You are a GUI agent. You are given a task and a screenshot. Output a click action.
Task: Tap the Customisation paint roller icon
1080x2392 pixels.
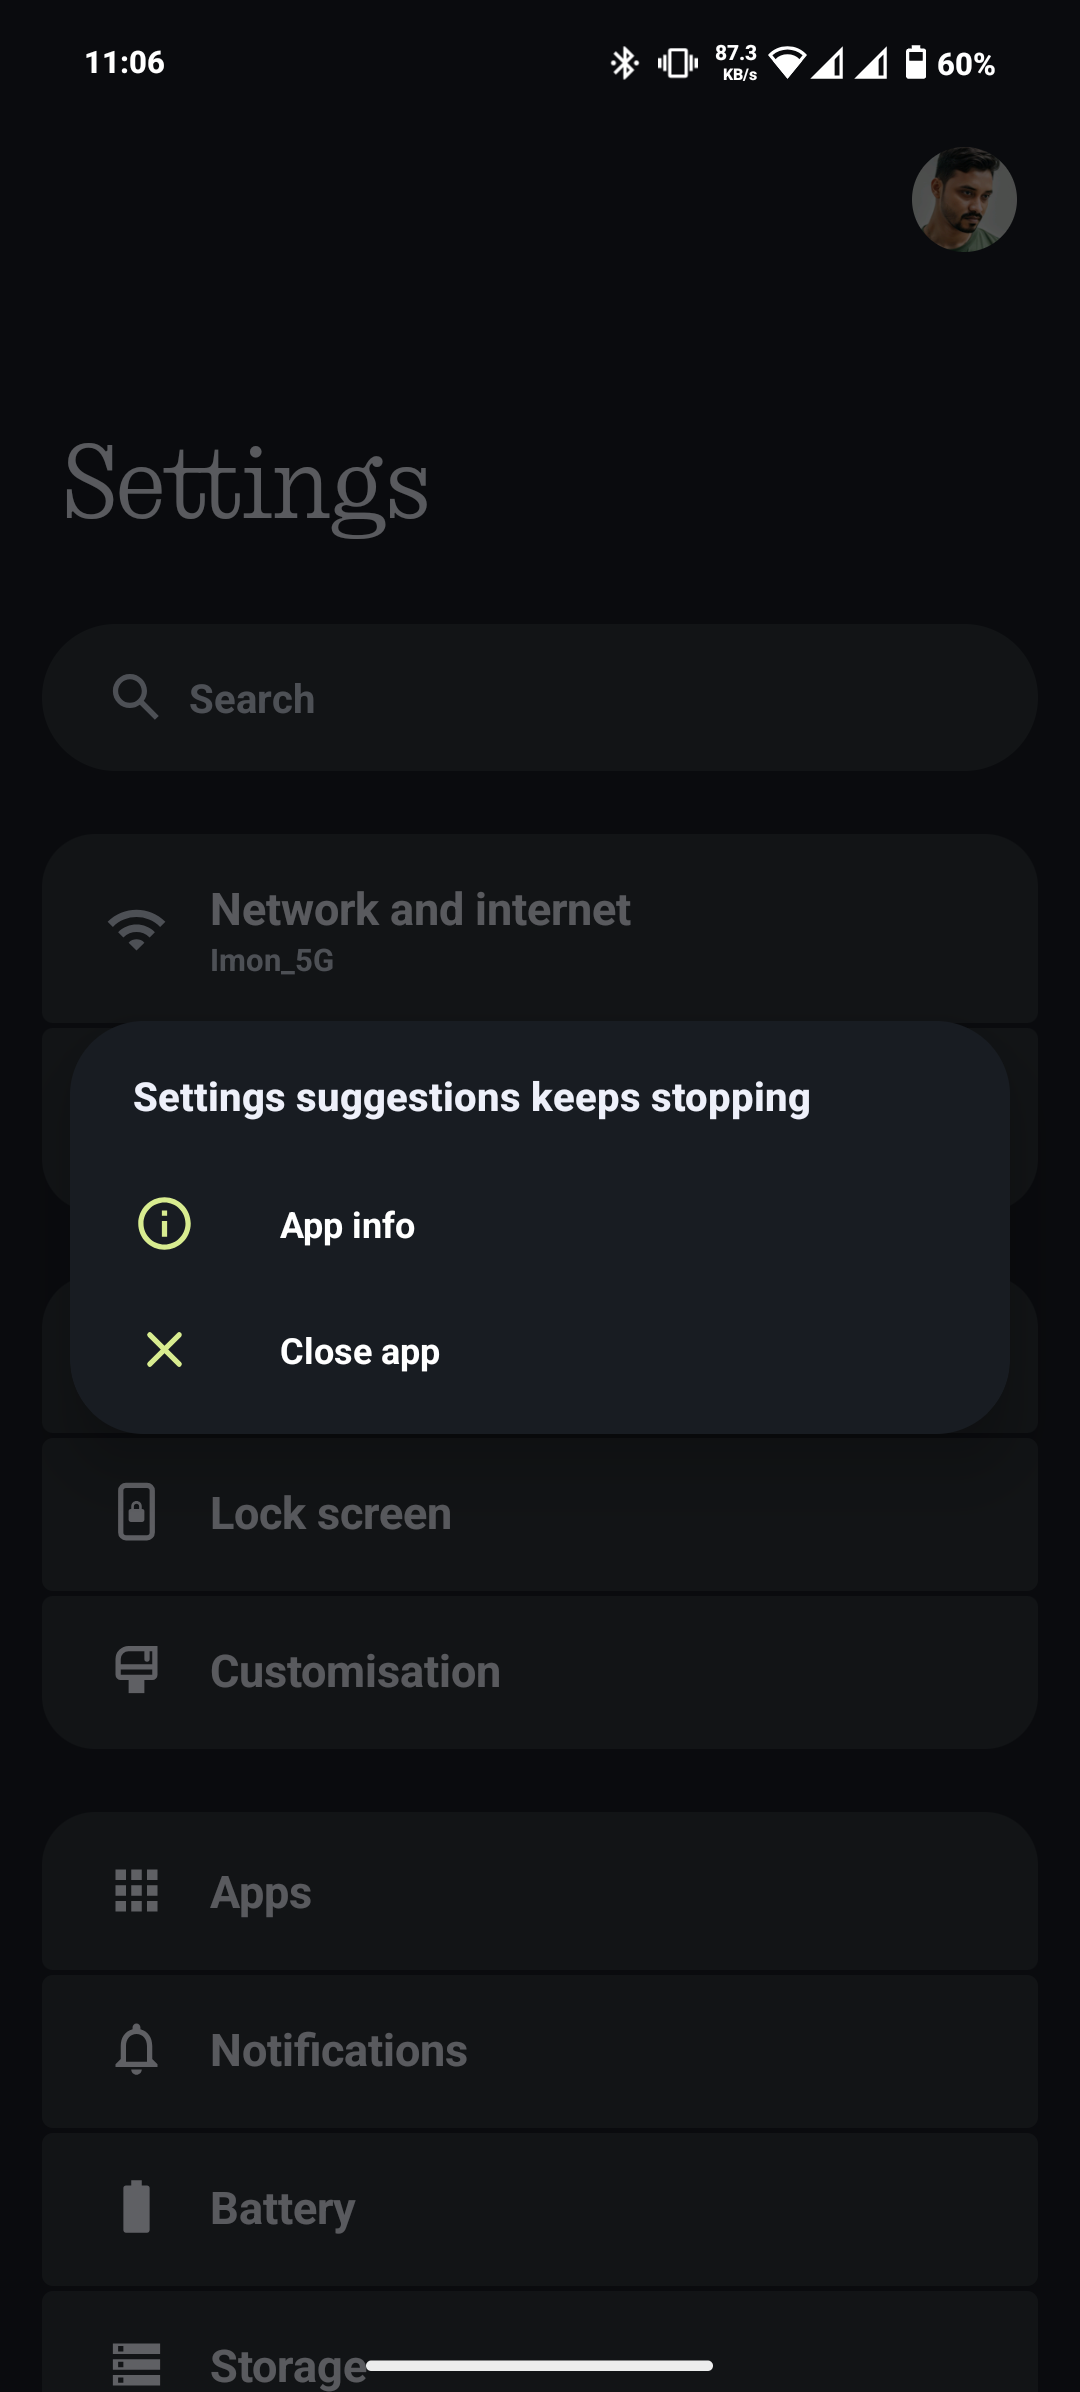[x=137, y=1670]
